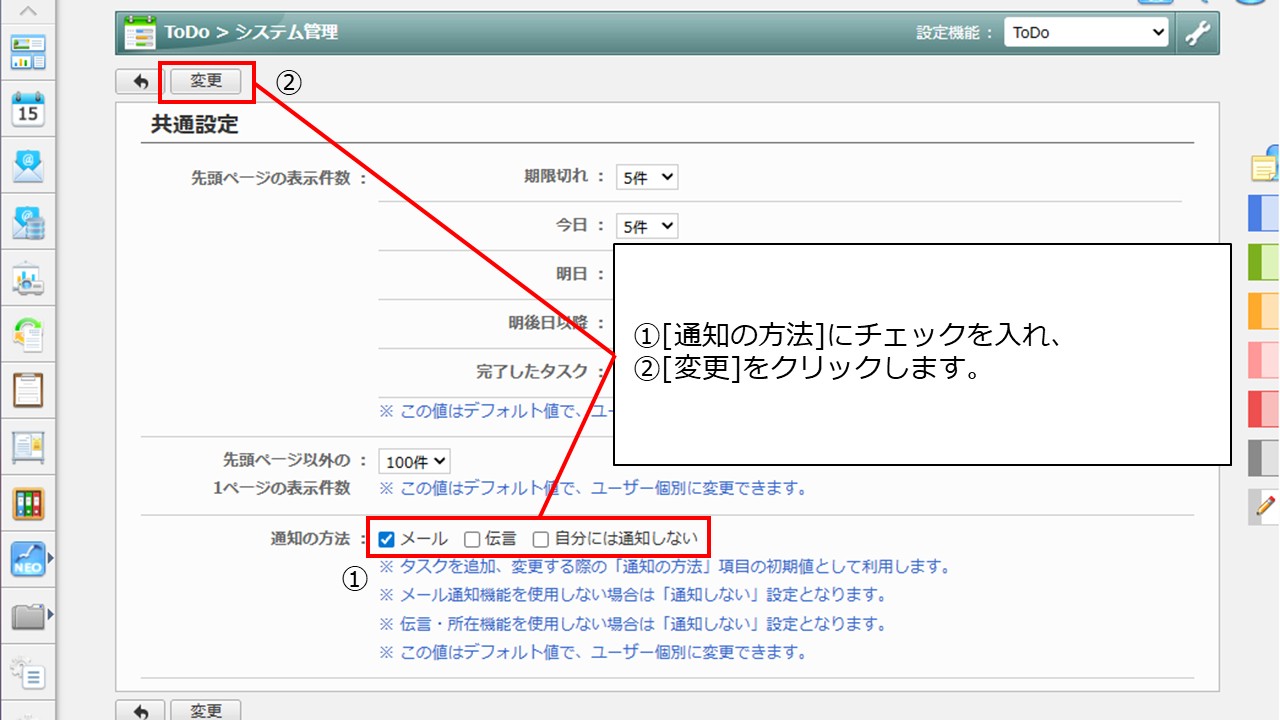Check the 伝言 notification checkbox
1280x720 pixels.
tap(473, 540)
